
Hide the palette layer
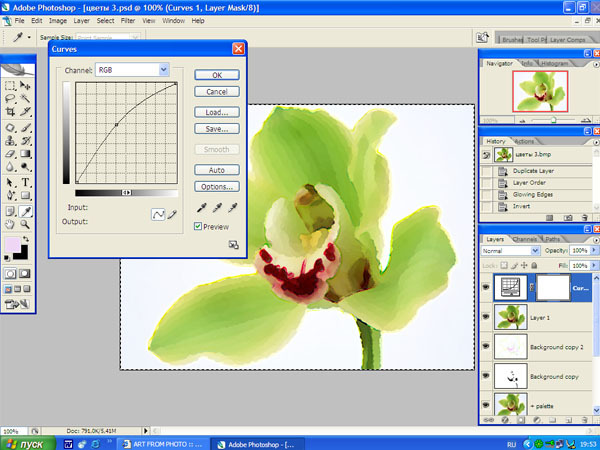486,405
